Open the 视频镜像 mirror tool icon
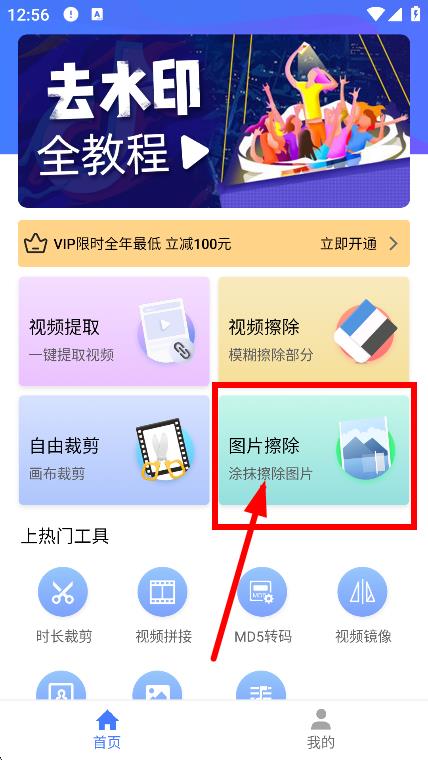The width and height of the screenshot is (428, 760). pyautogui.click(x=362, y=592)
